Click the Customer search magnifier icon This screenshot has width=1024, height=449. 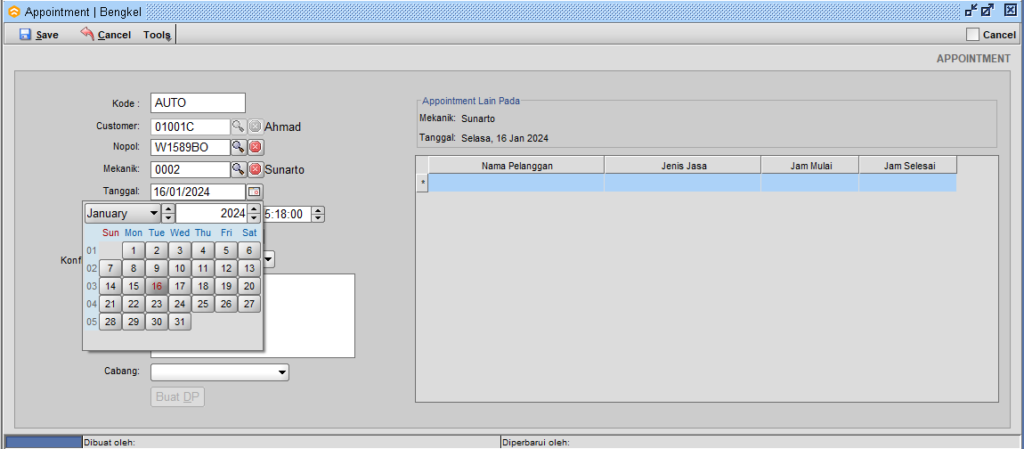tap(238, 126)
